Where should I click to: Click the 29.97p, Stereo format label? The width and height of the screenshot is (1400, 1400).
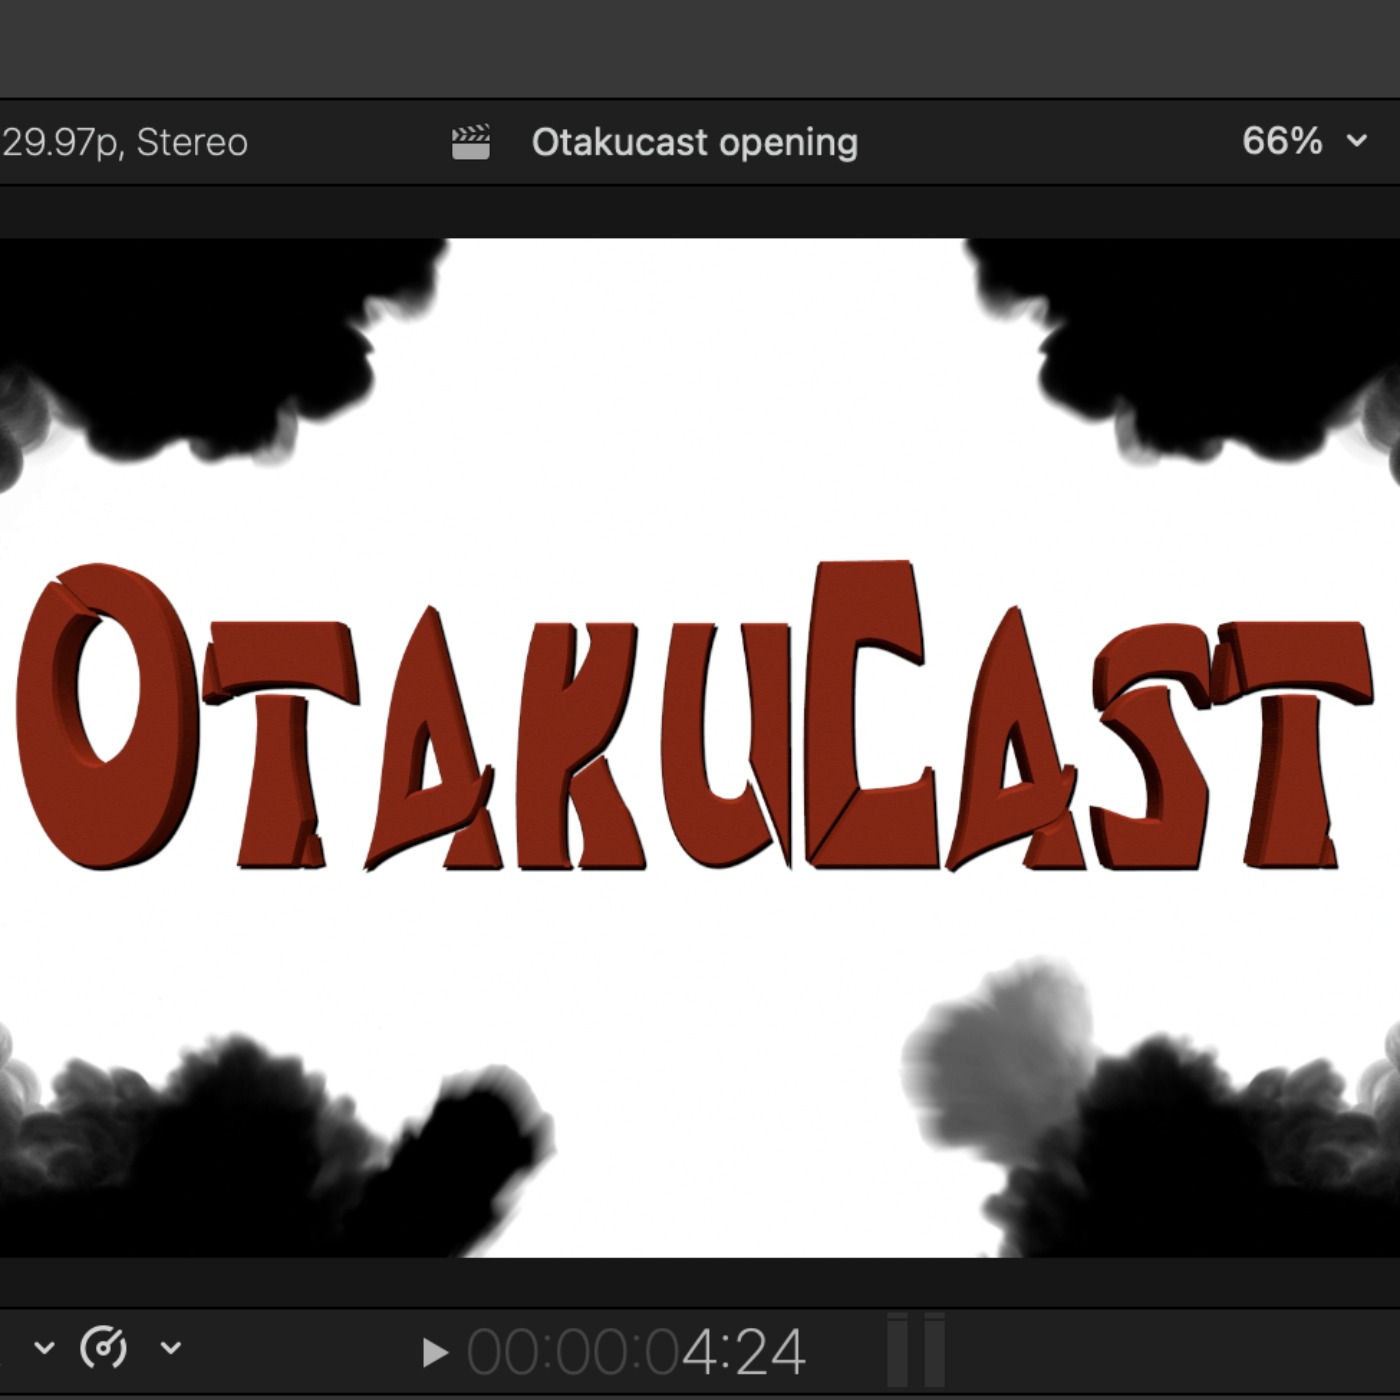click(124, 142)
